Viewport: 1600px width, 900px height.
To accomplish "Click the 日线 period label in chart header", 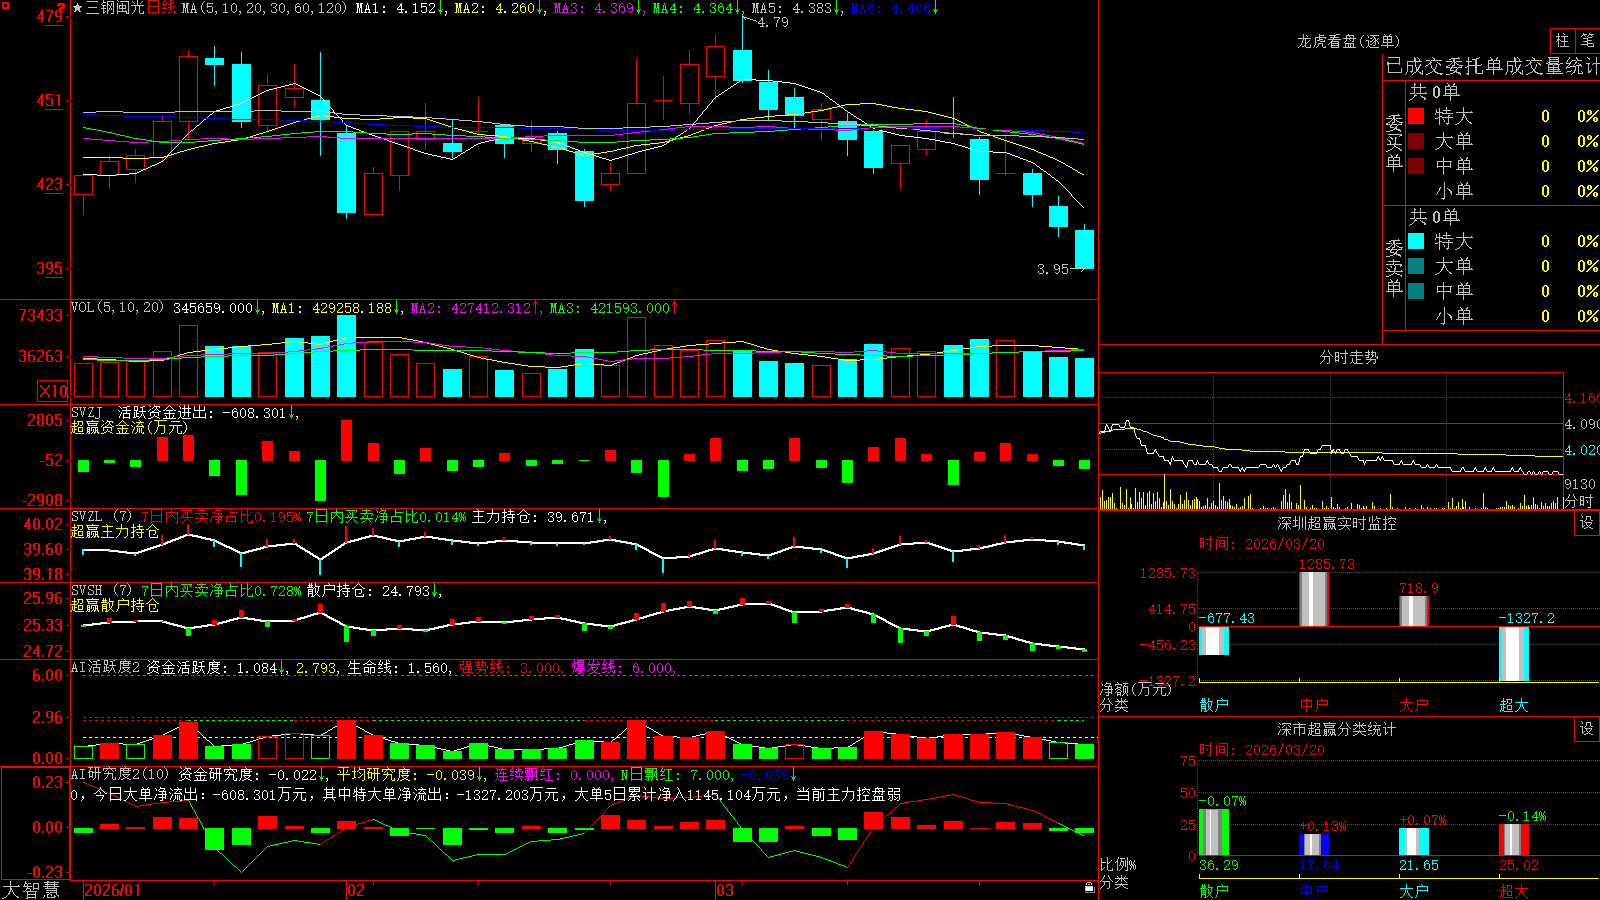I will (161, 8).
